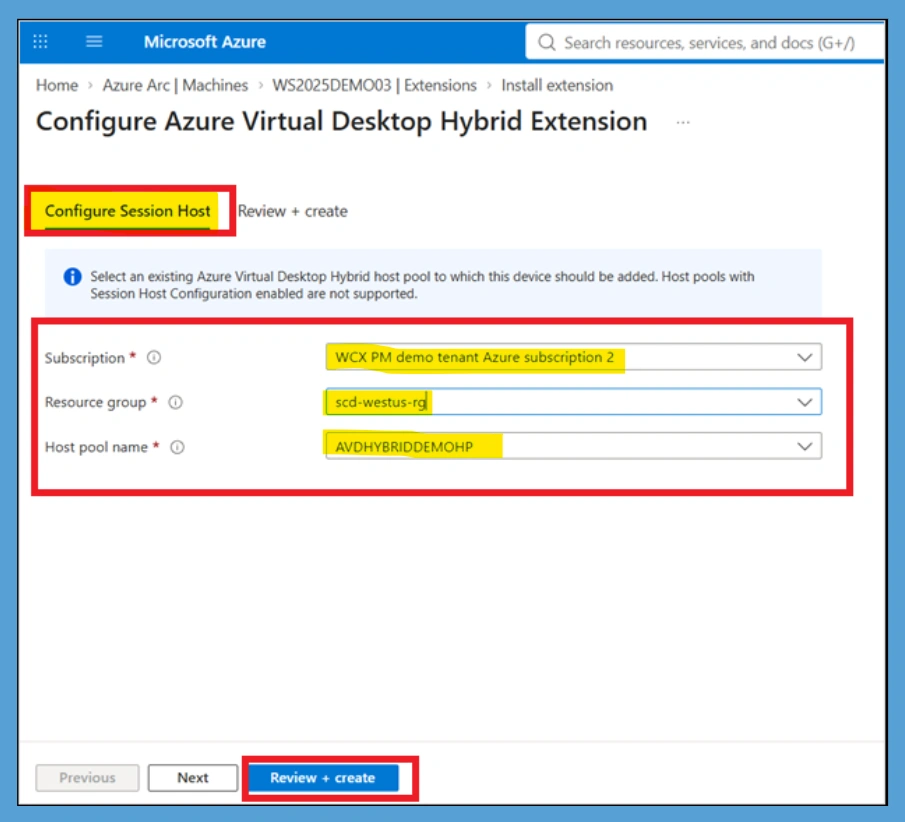Click the Next button
Image resolution: width=905 pixels, height=822 pixels.
[x=193, y=778]
